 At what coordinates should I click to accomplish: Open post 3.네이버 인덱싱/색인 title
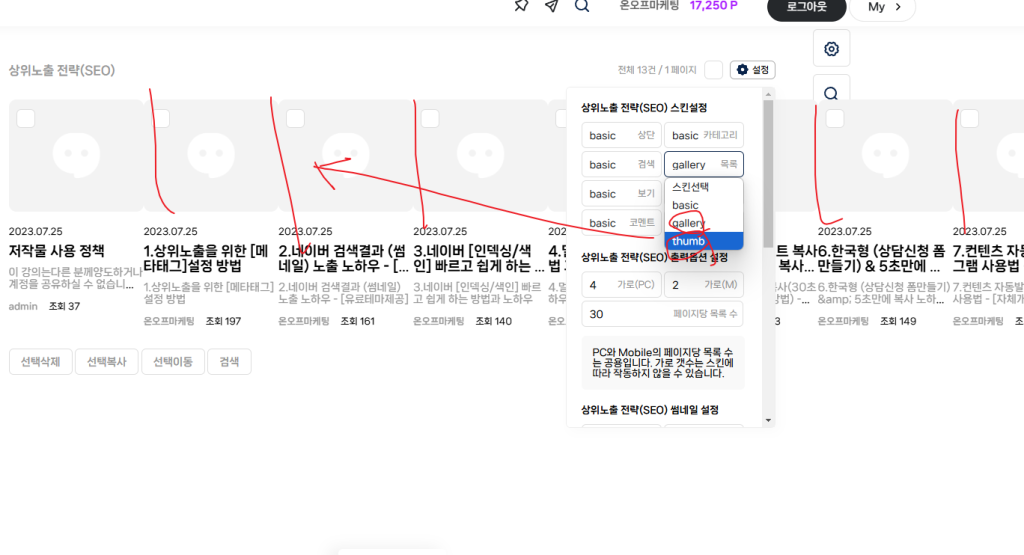[x=478, y=258]
